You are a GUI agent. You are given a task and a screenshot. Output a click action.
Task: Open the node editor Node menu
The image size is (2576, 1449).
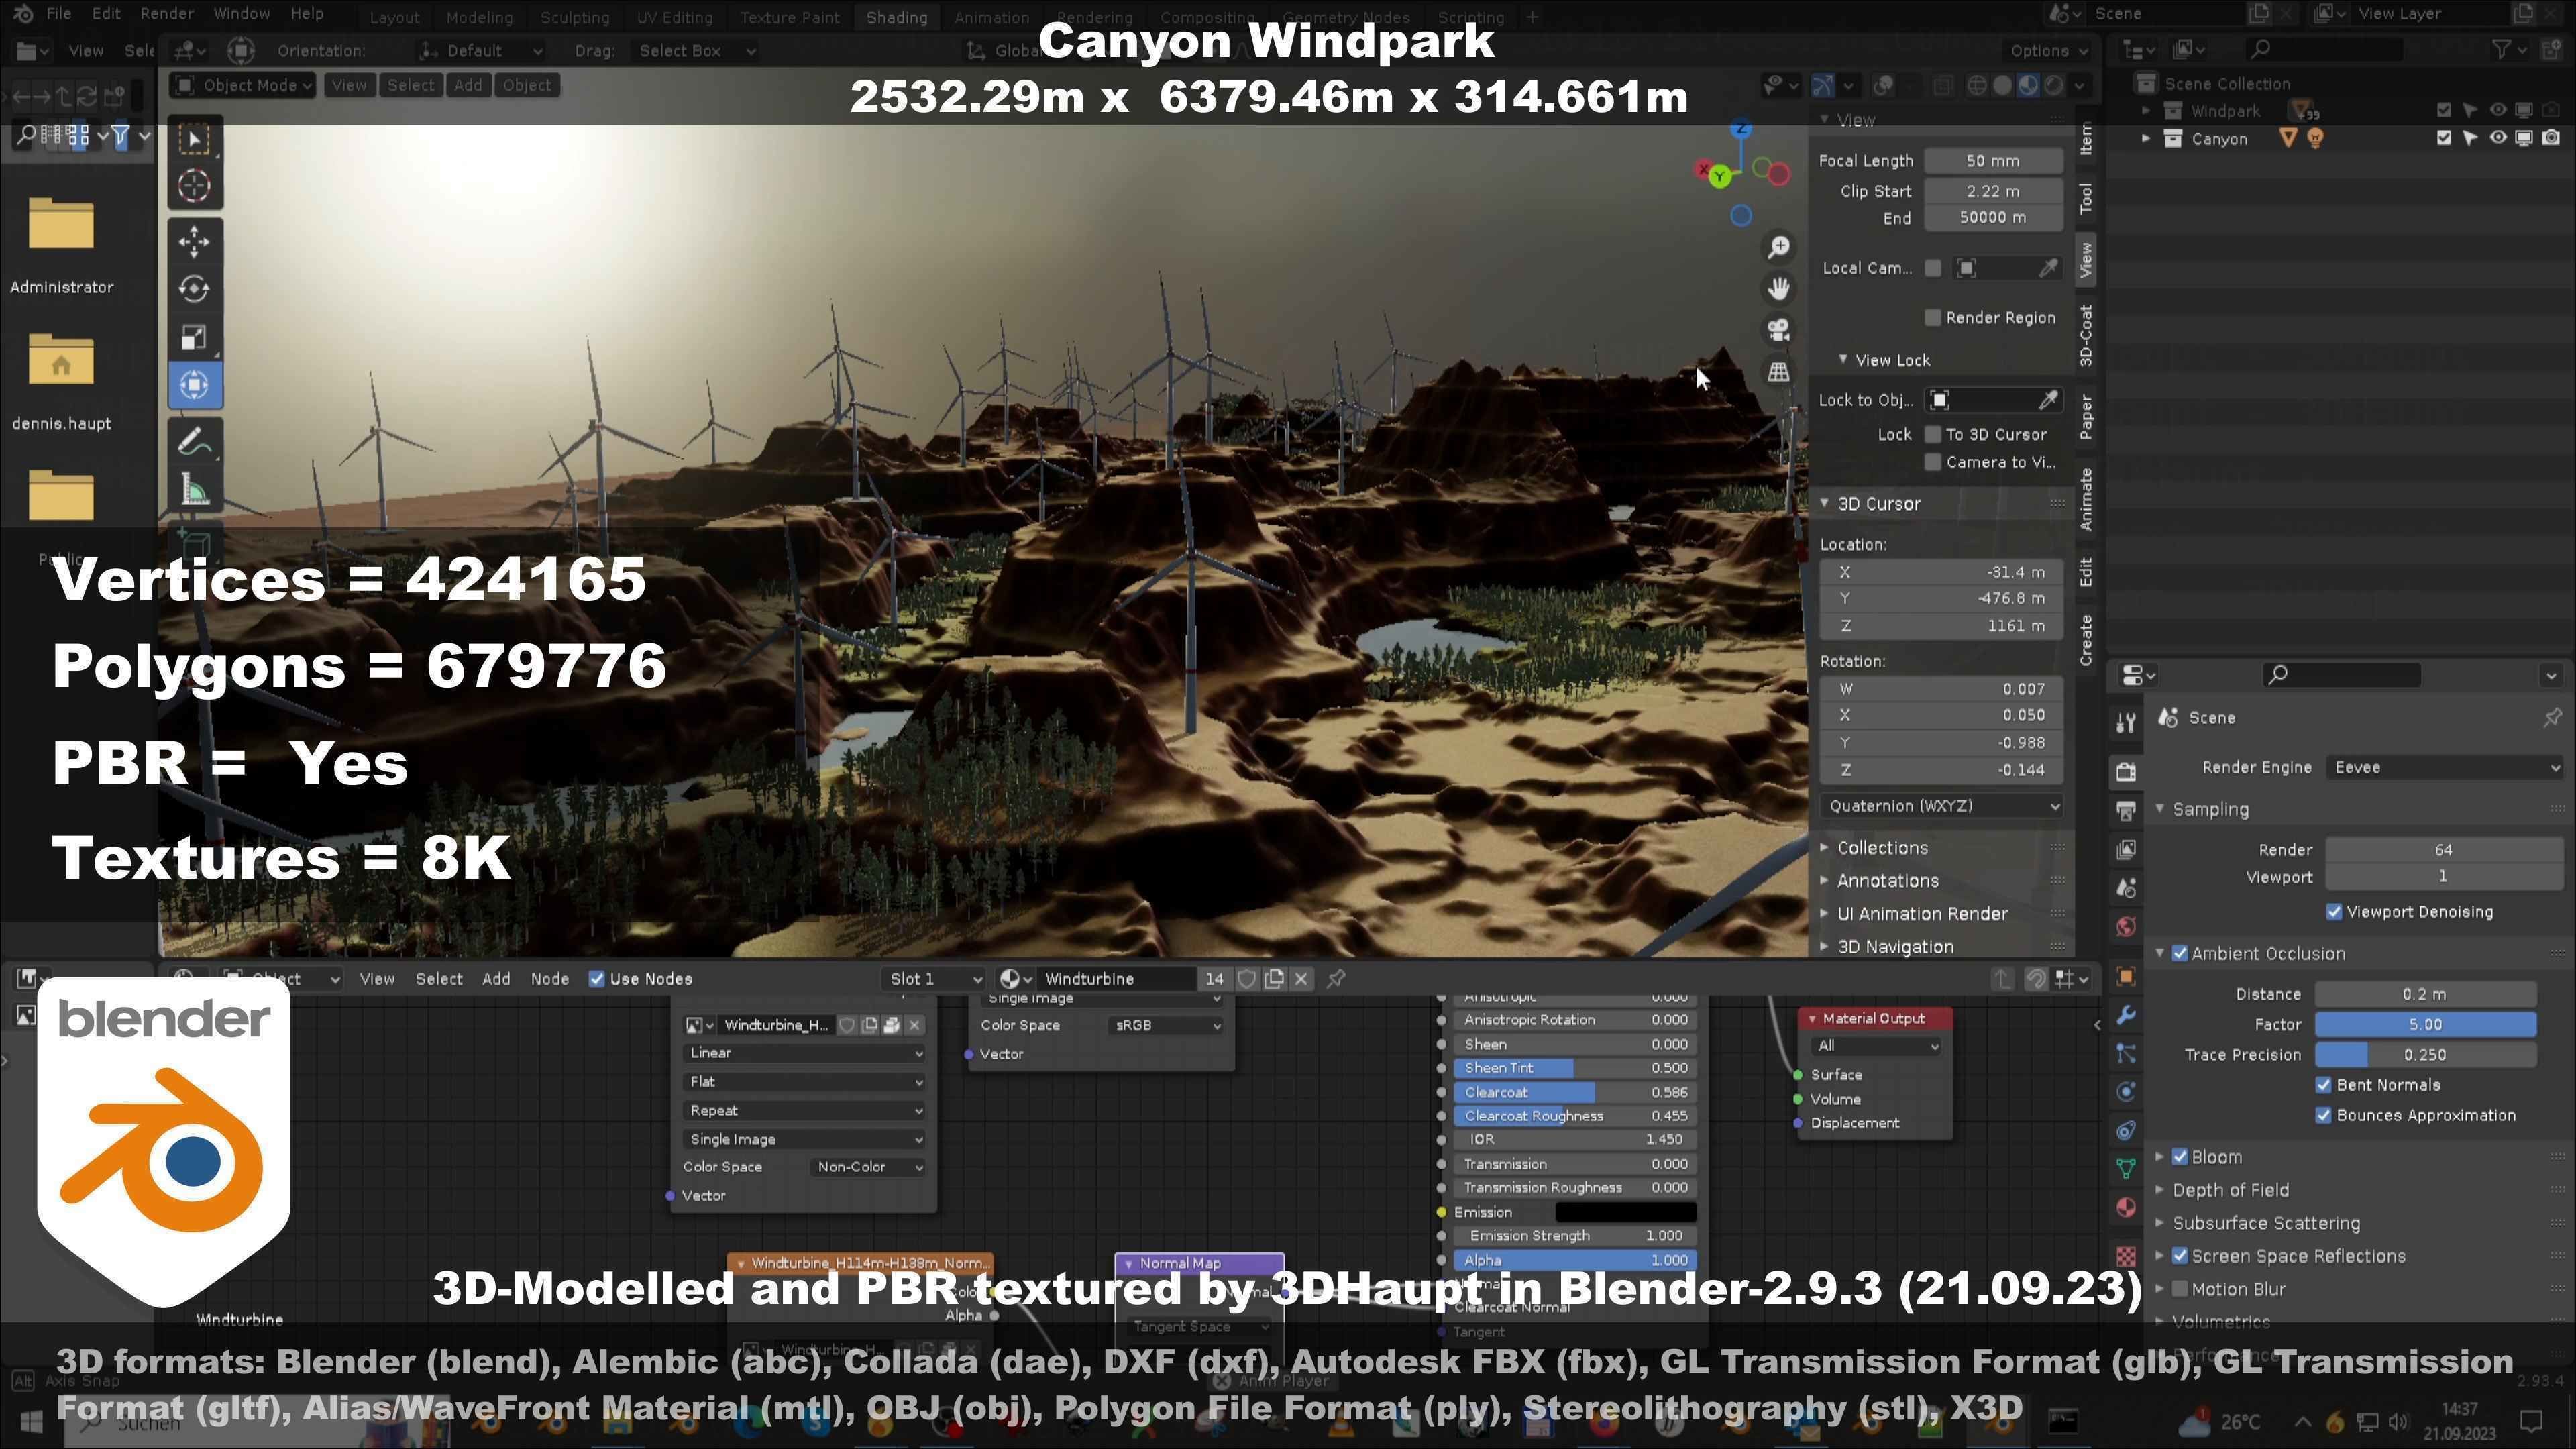[x=549, y=979]
